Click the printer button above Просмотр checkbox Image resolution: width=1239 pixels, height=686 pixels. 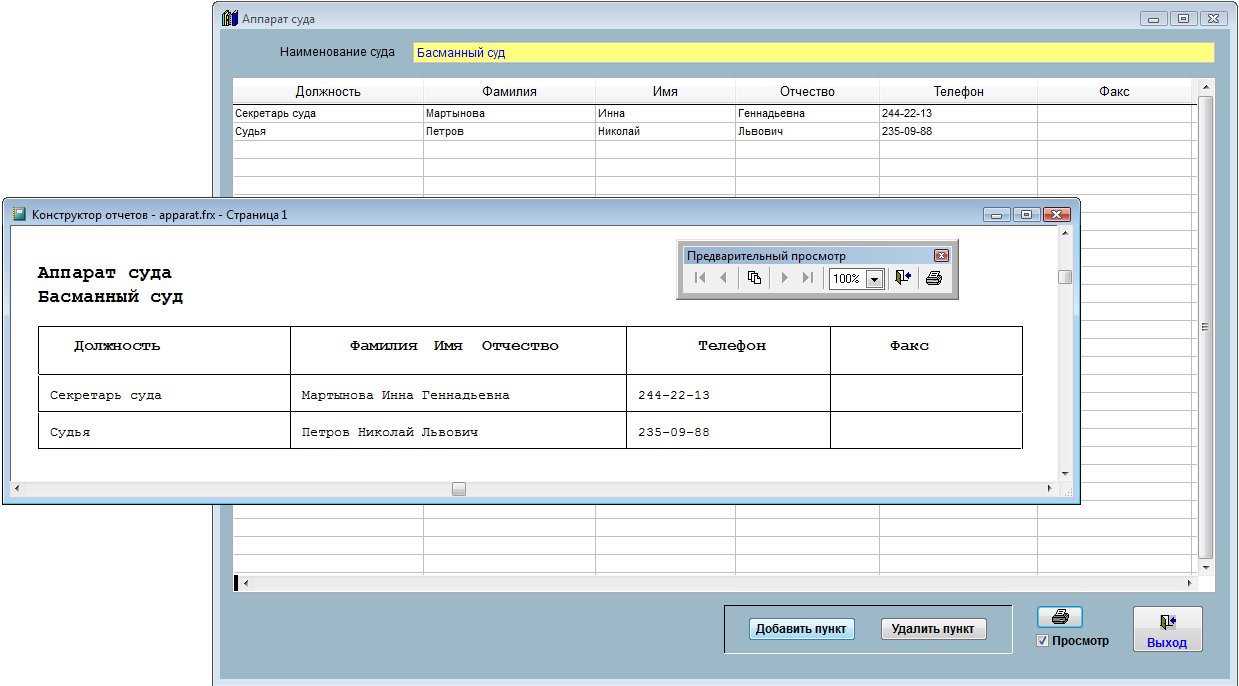pos(1060,617)
